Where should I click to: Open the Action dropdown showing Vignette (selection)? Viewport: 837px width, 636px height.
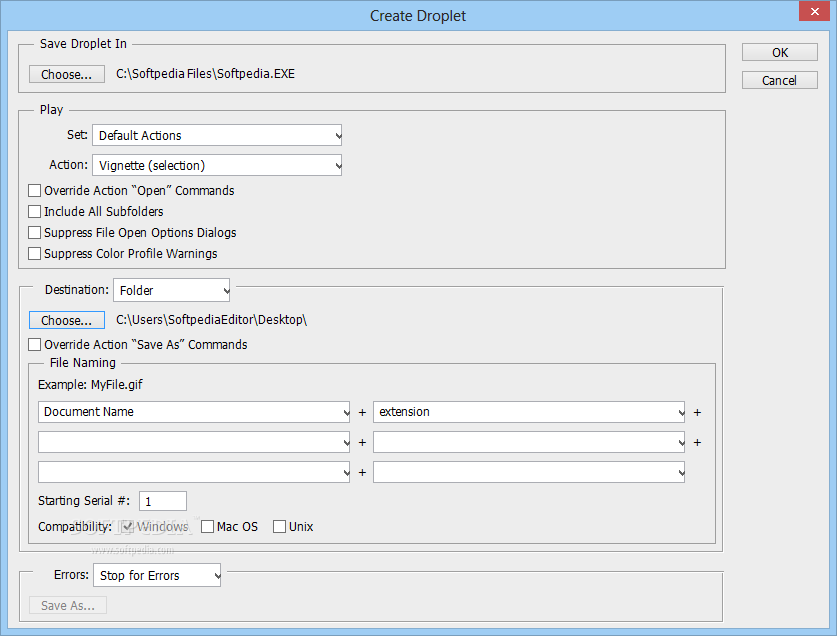tap(217, 166)
